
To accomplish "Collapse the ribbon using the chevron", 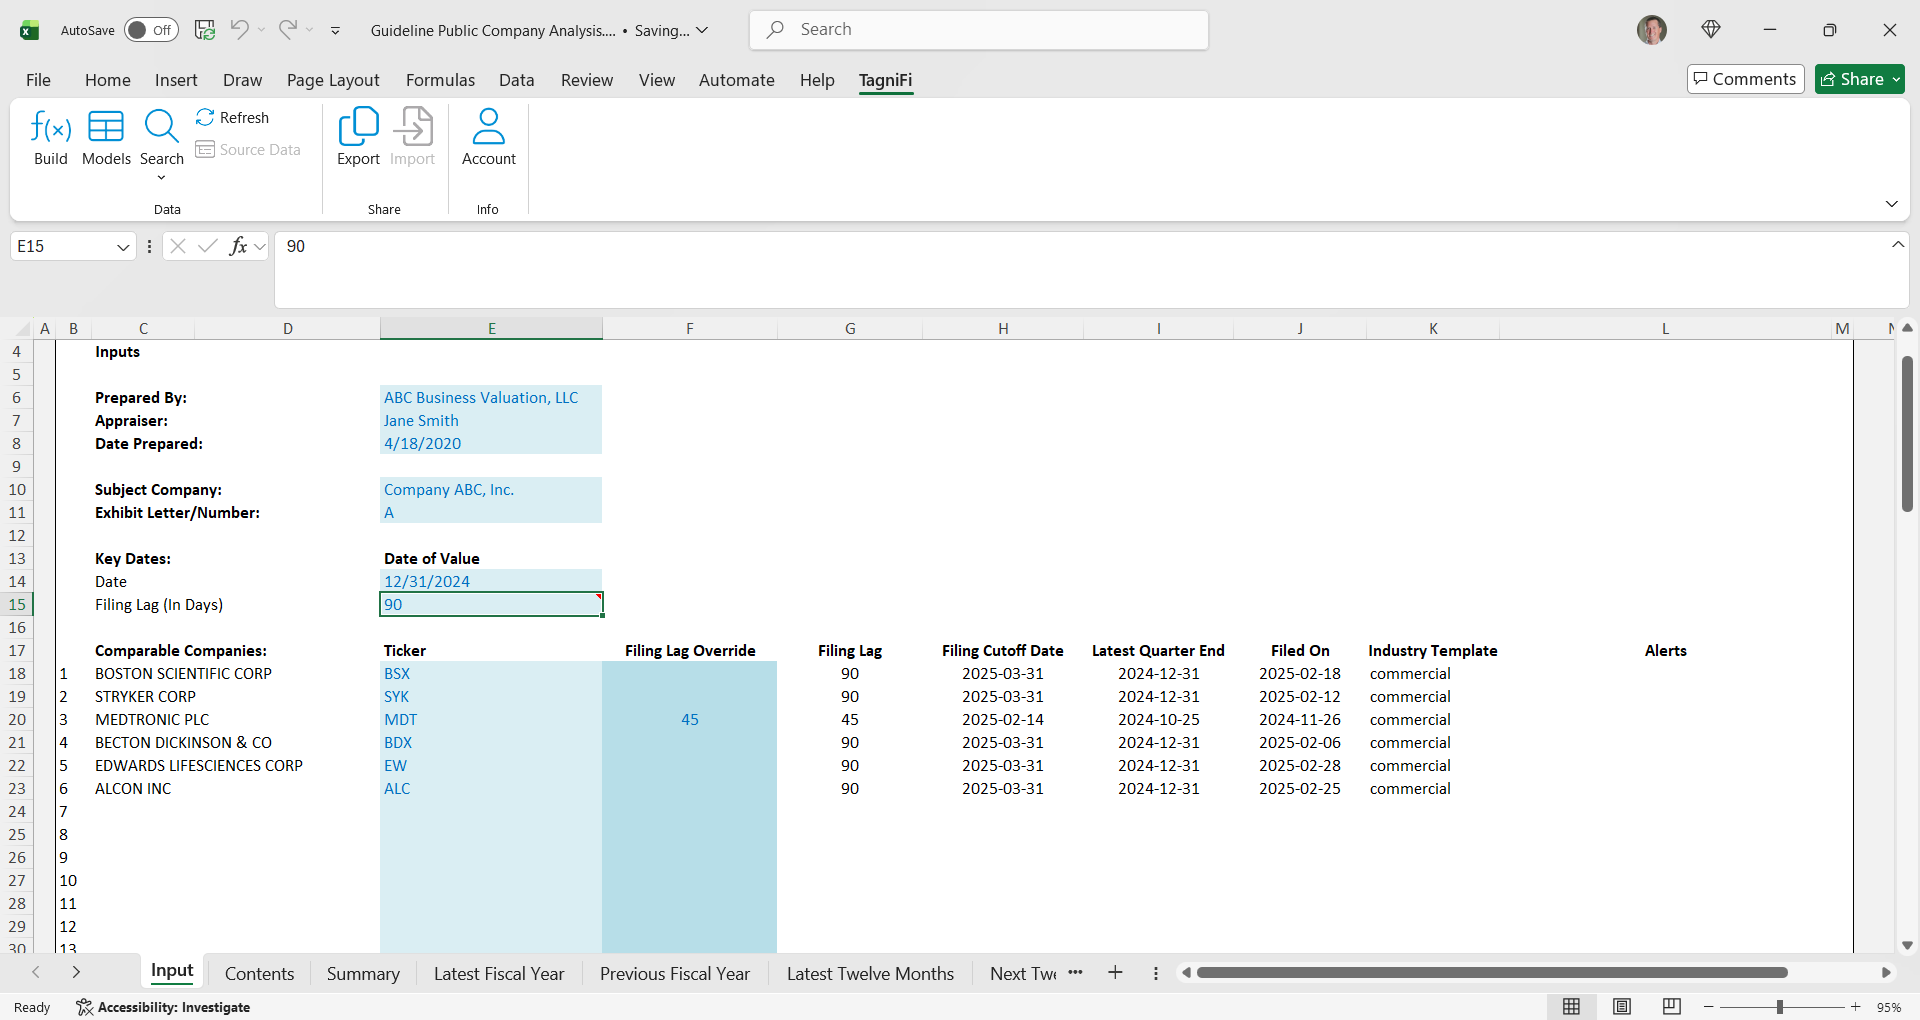I will coord(1891,204).
